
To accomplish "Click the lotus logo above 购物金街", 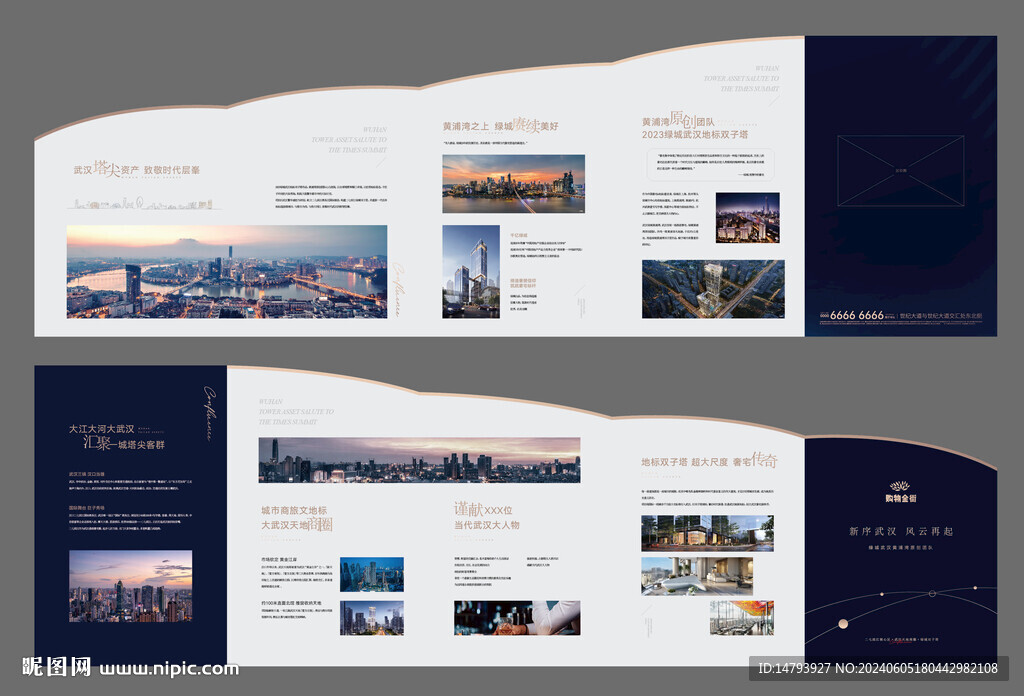I will click(900, 486).
